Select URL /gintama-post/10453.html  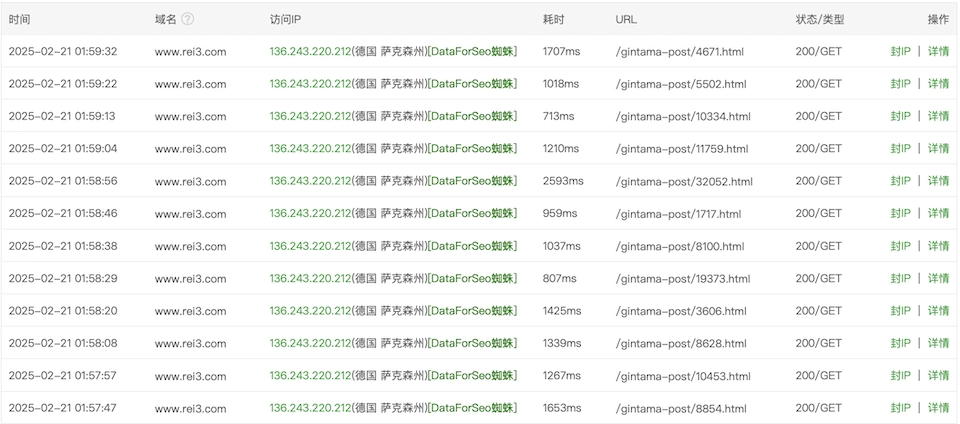tap(683, 376)
